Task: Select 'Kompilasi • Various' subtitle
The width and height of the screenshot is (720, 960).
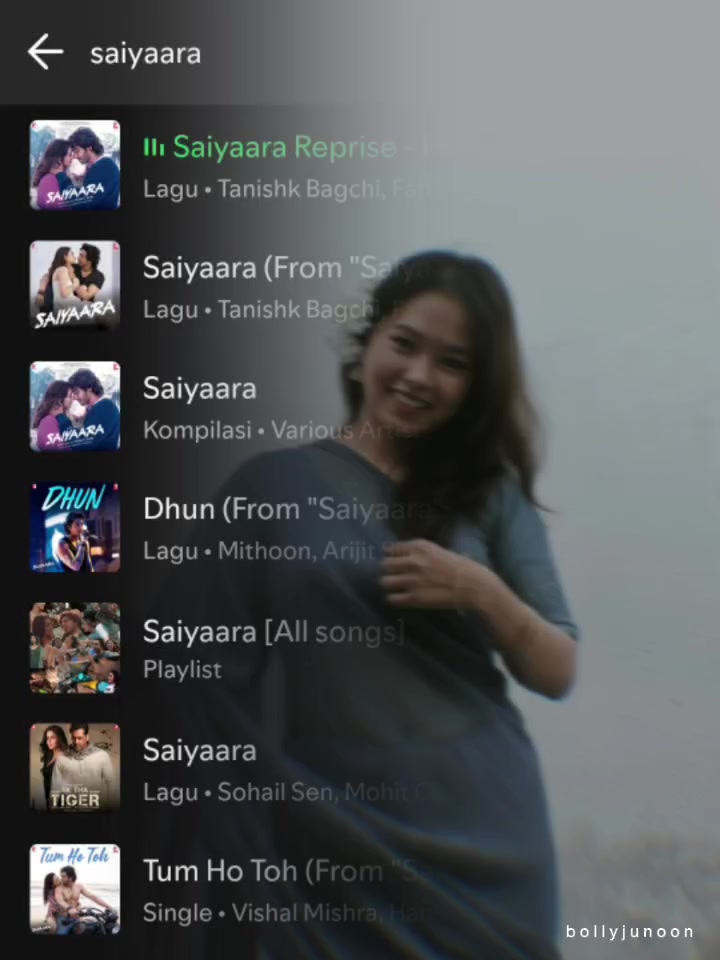Action: coord(248,430)
